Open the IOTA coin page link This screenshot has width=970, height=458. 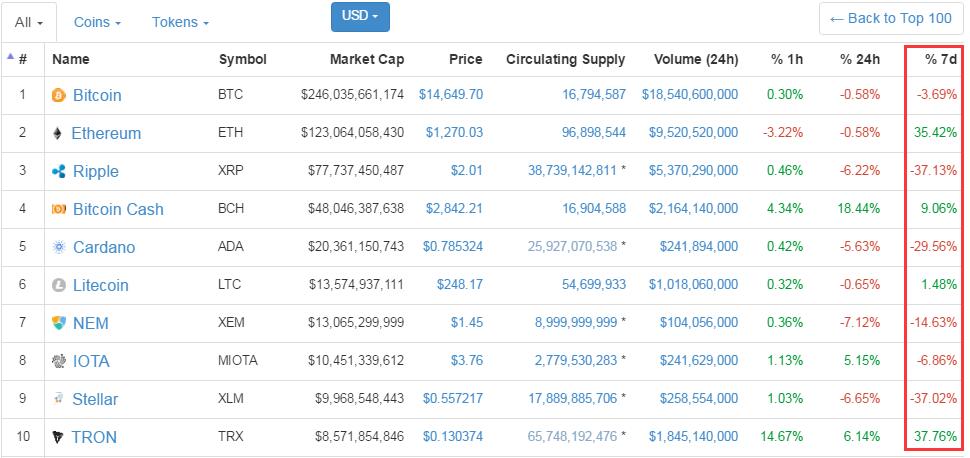91,362
